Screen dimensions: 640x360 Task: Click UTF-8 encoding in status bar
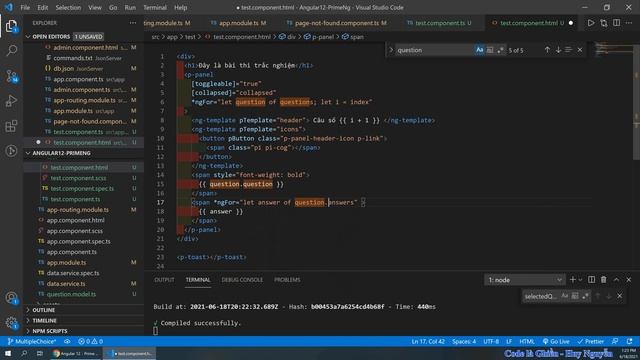tap(491, 341)
